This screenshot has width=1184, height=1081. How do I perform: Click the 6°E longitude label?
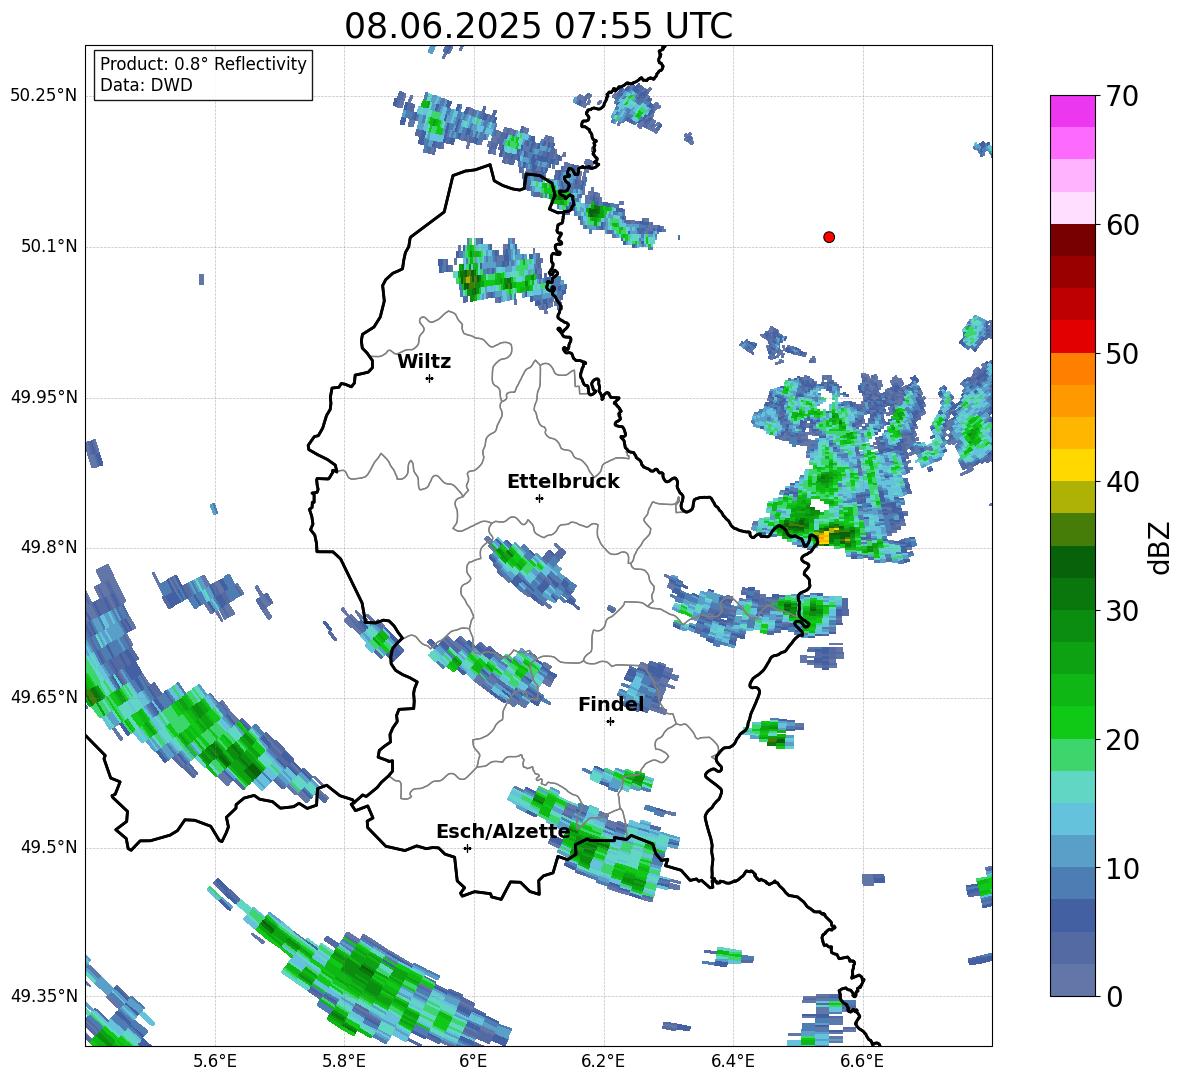[473, 1061]
